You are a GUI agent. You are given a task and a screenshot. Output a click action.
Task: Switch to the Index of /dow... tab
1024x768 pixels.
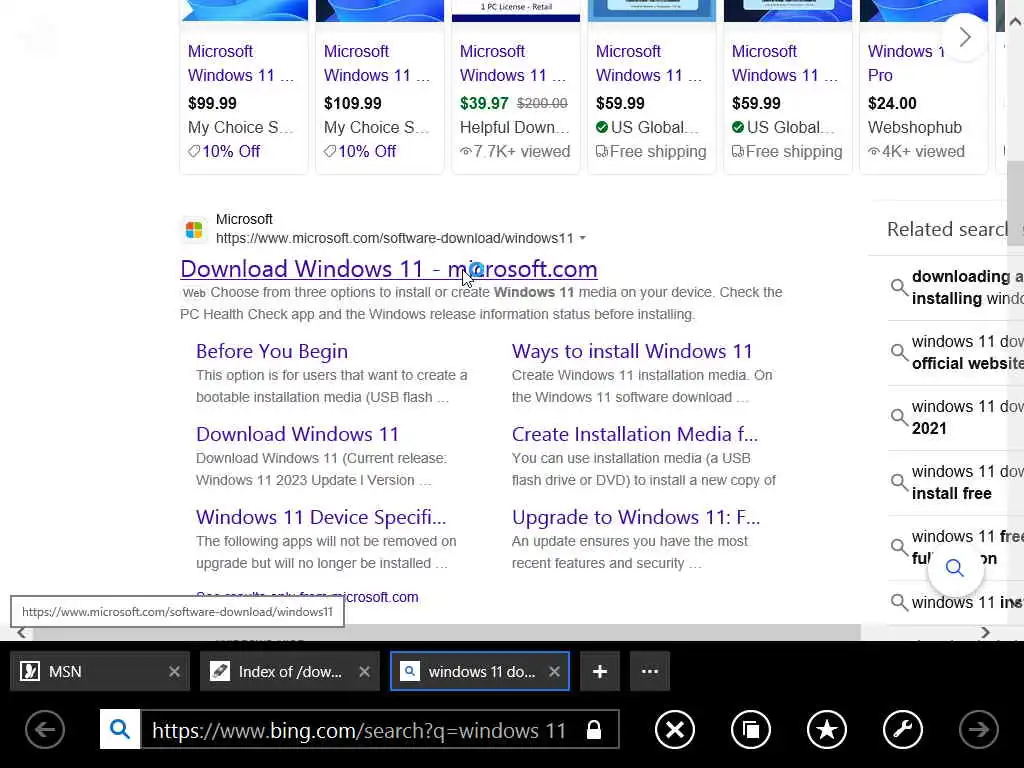(289, 671)
